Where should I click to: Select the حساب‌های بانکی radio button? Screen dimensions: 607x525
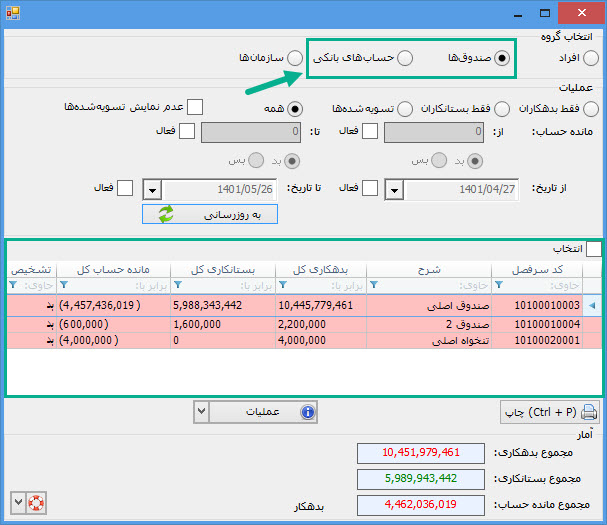405,58
